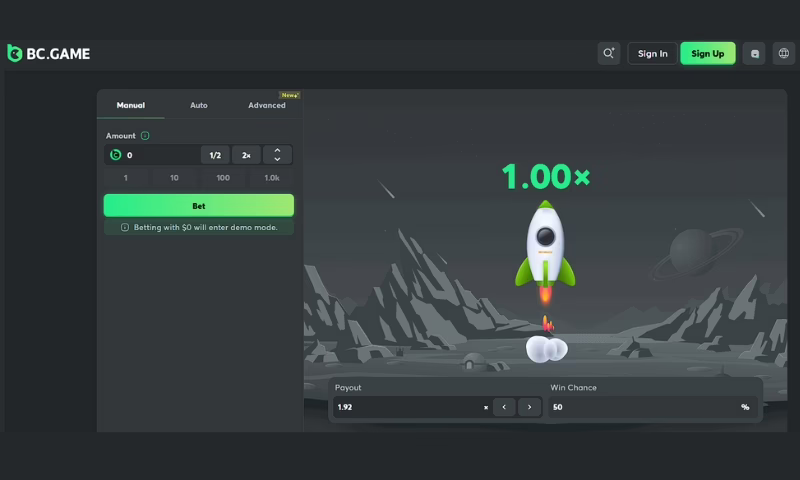Click the info icon in demo mode notice
Screen dimensions: 800x480
click(x=124, y=228)
